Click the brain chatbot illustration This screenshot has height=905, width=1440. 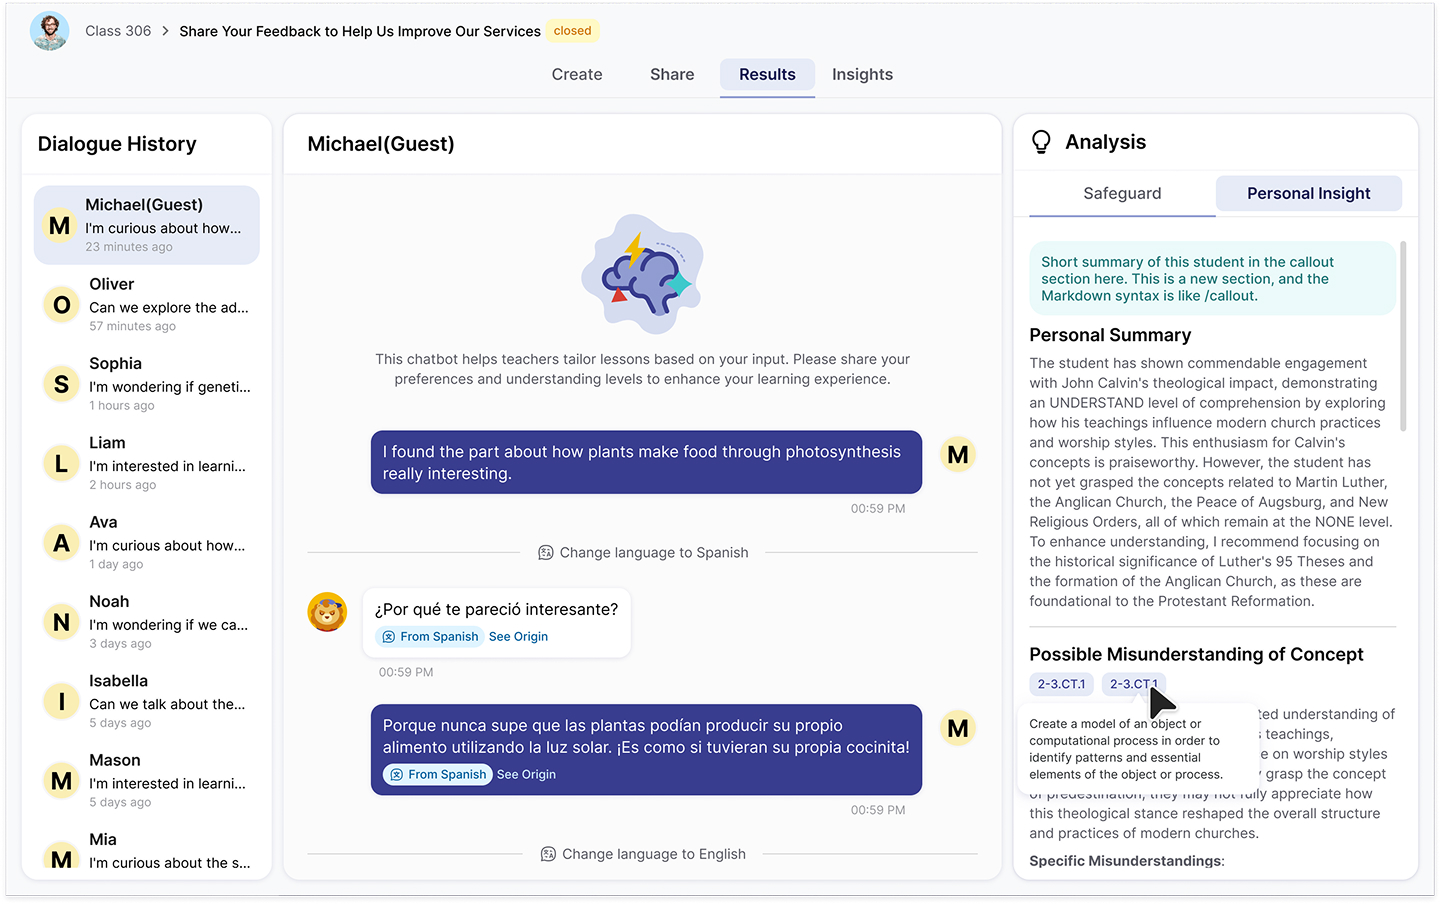coord(642,274)
